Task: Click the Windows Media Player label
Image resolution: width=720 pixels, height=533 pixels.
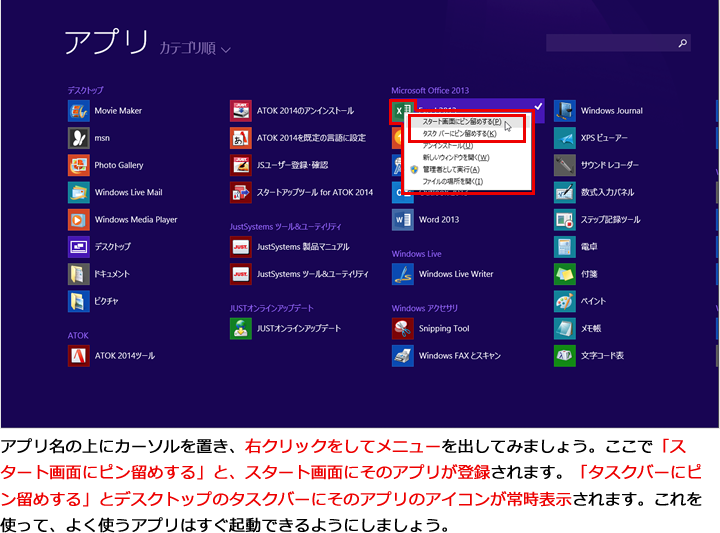Action: [x=136, y=219]
